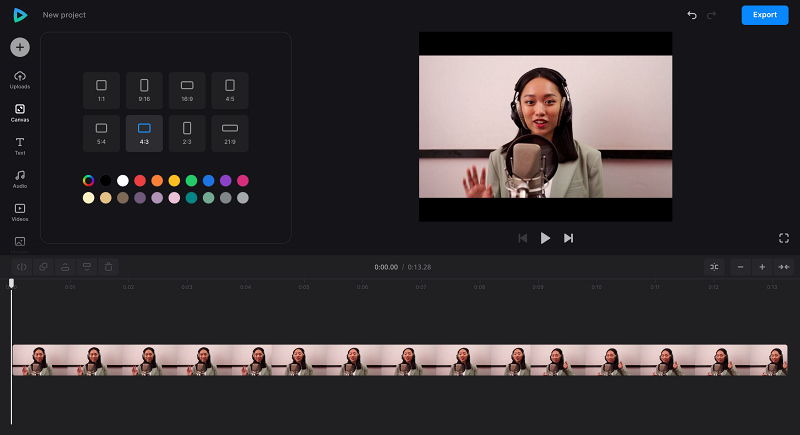Open the Audio sidebar panel
Screen dimensions: 800x435
point(20,180)
